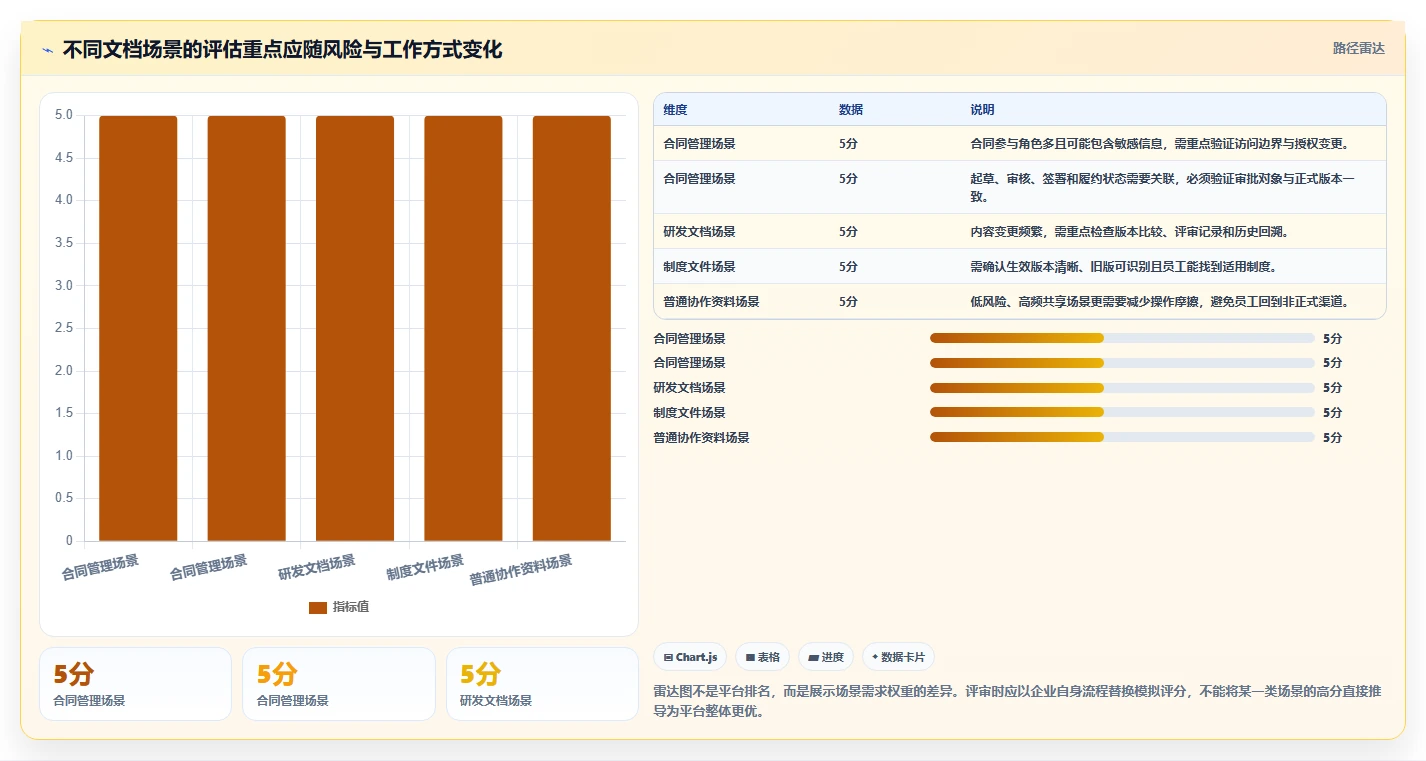Click the 制度文件场景 progress bar
Image resolution: width=1426 pixels, height=761 pixels.
(x=1122, y=412)
